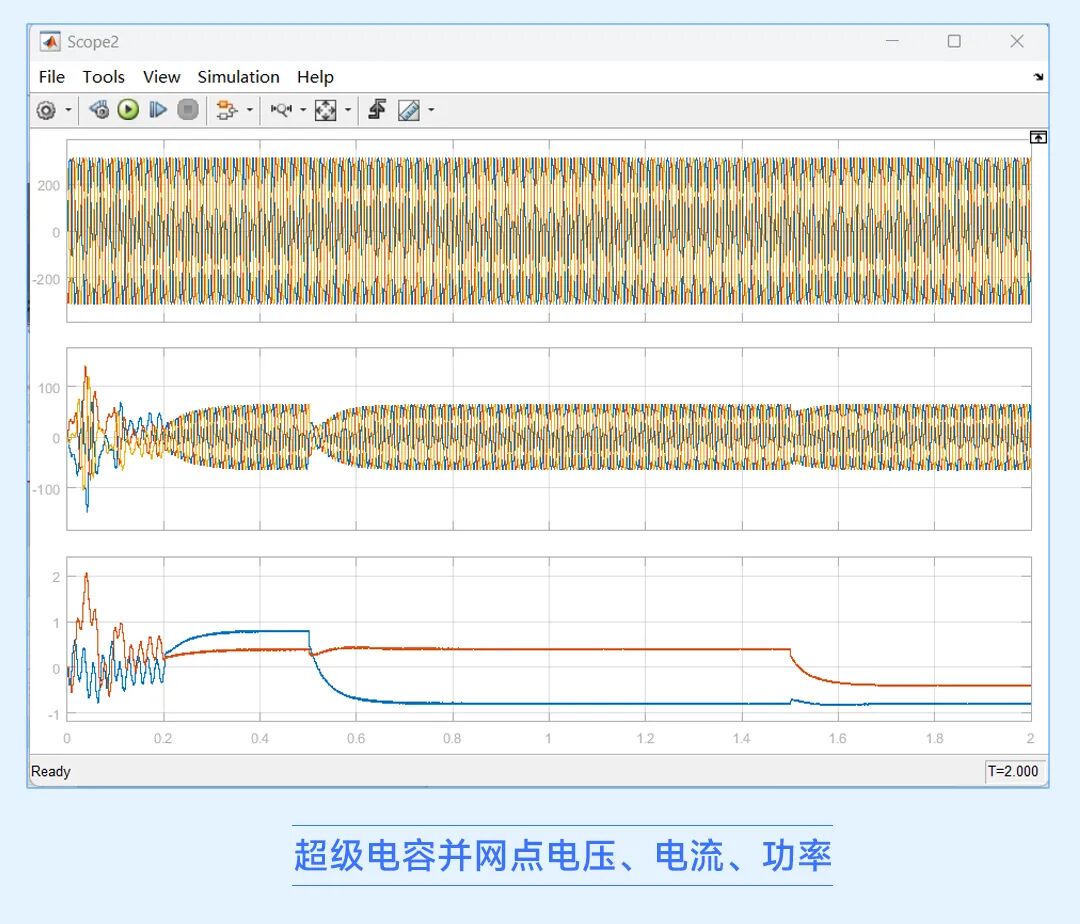Click the dock arrow at the menu bar's right end
1080x924 pixels.
coord(1038,77)
